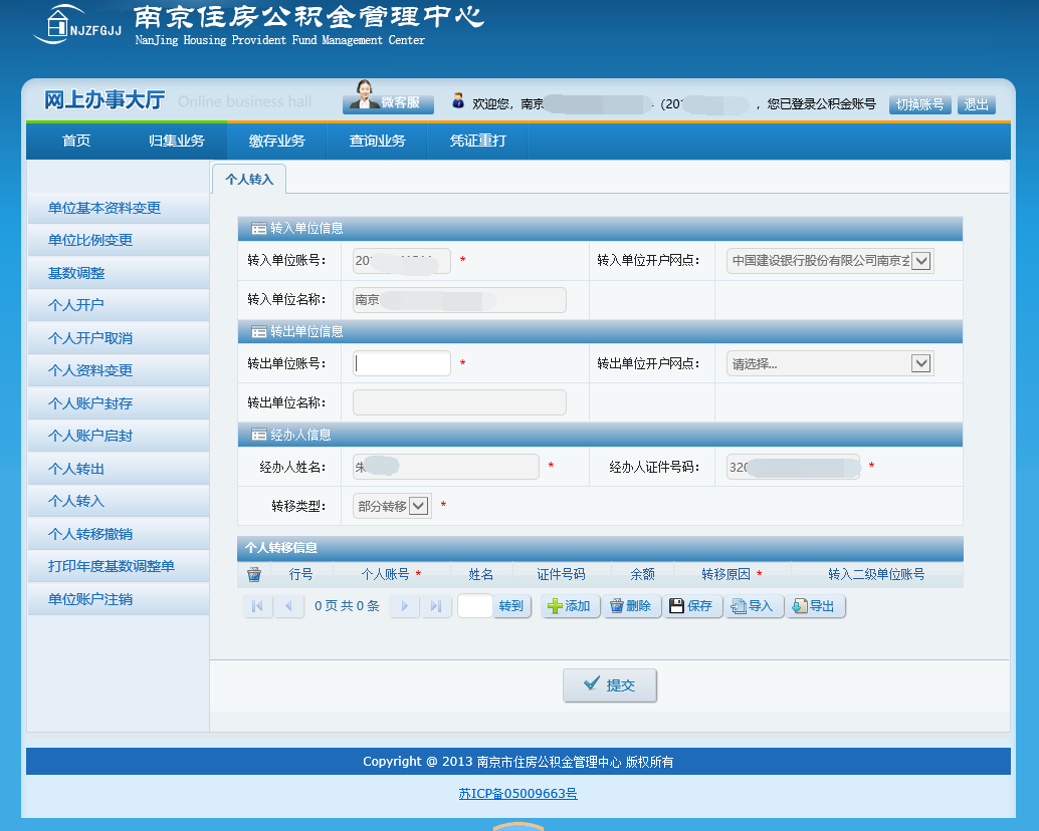The width and height of the screenshot is (1039, 831).
Task: Click the 导出 (export) button
Action: click(814, 606)
